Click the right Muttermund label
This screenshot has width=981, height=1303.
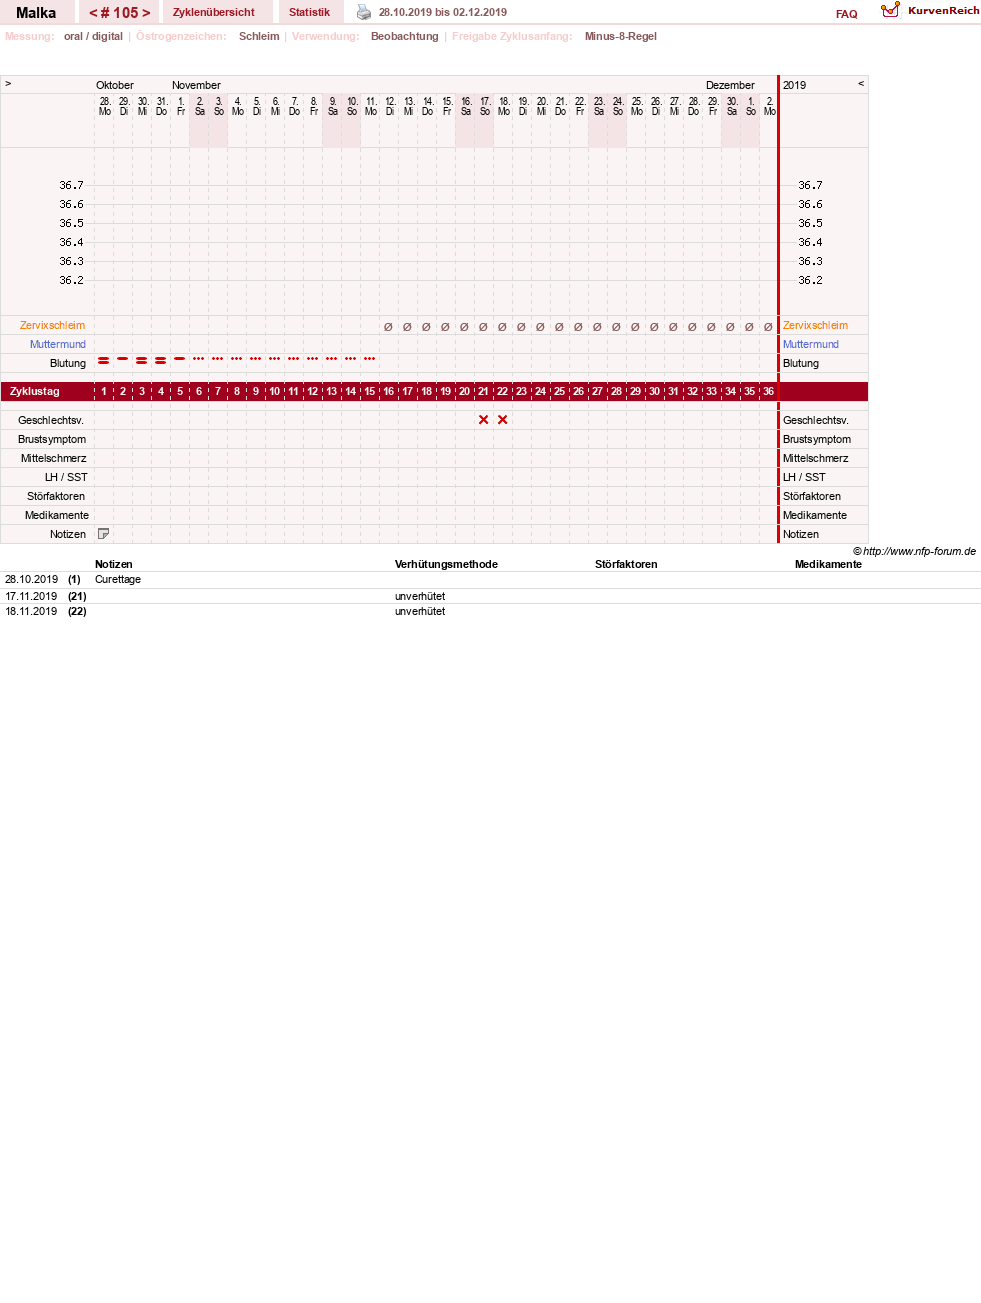coord(811,344)
